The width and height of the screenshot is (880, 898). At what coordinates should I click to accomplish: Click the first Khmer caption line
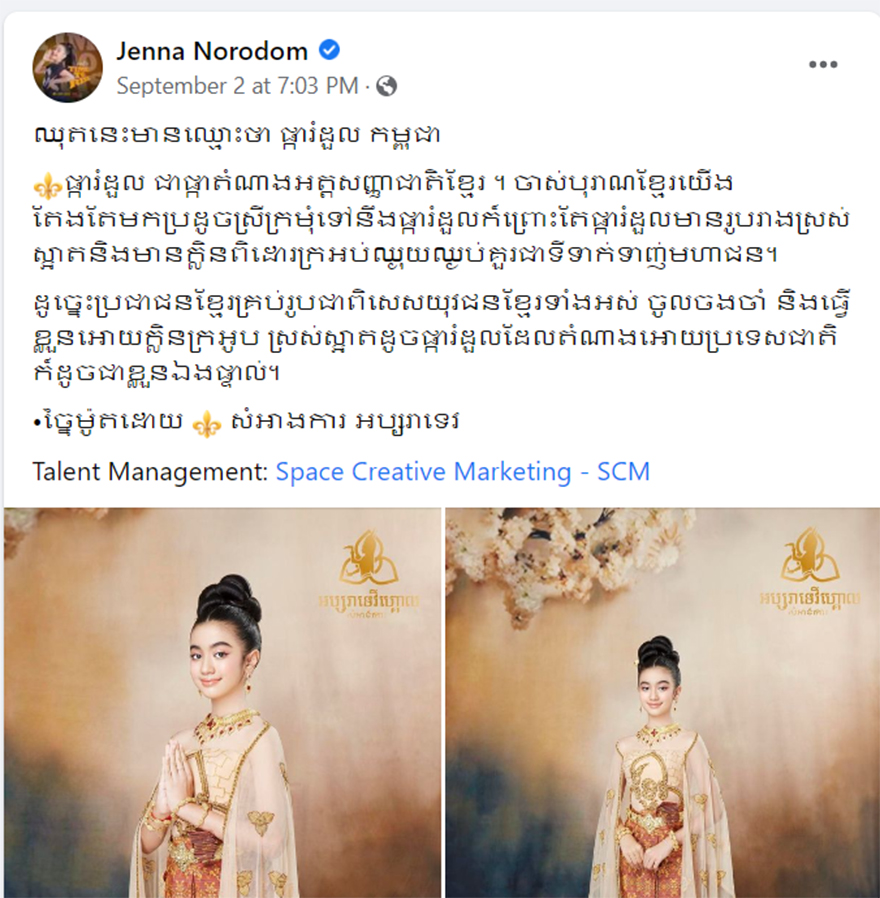coord(237,136)
